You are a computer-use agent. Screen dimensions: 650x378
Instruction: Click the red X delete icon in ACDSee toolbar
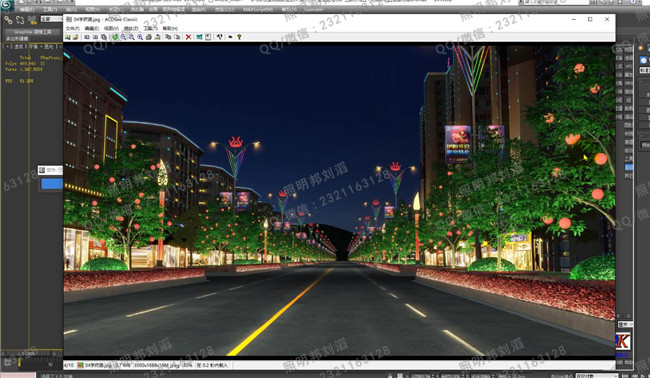coord(188,37)
